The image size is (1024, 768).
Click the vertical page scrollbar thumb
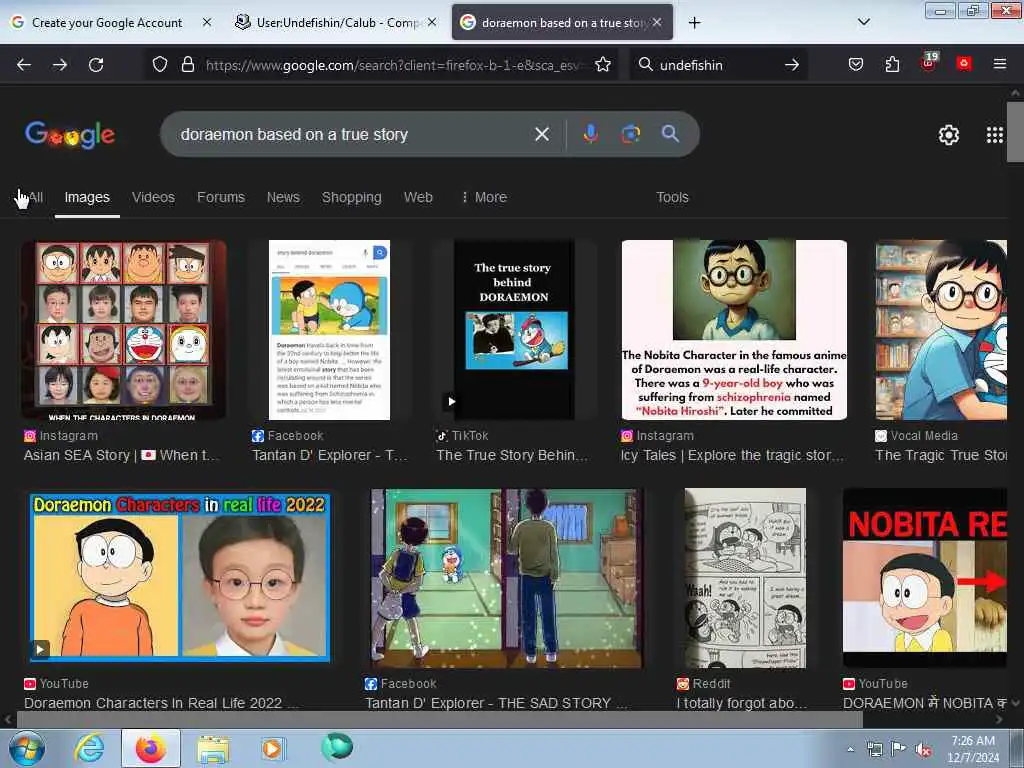pyautogui.click(x=1015, y=131)
